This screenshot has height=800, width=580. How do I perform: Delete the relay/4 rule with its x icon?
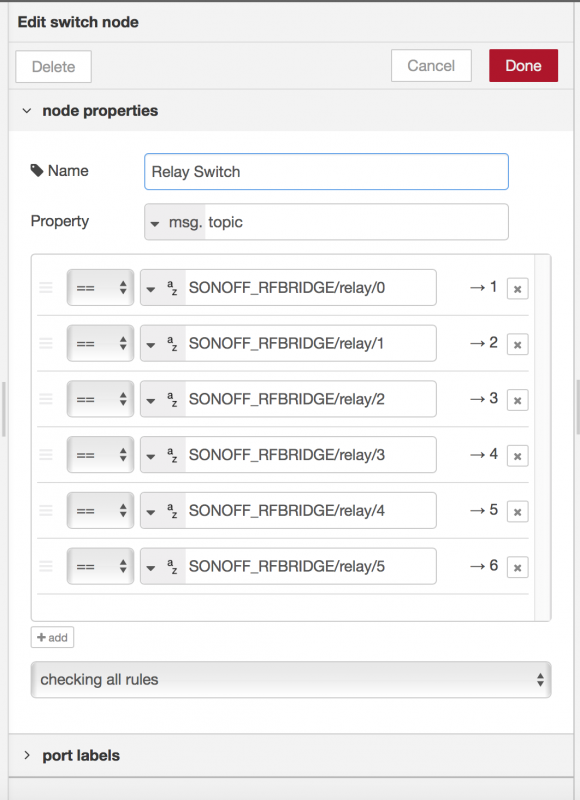(517, 512)
